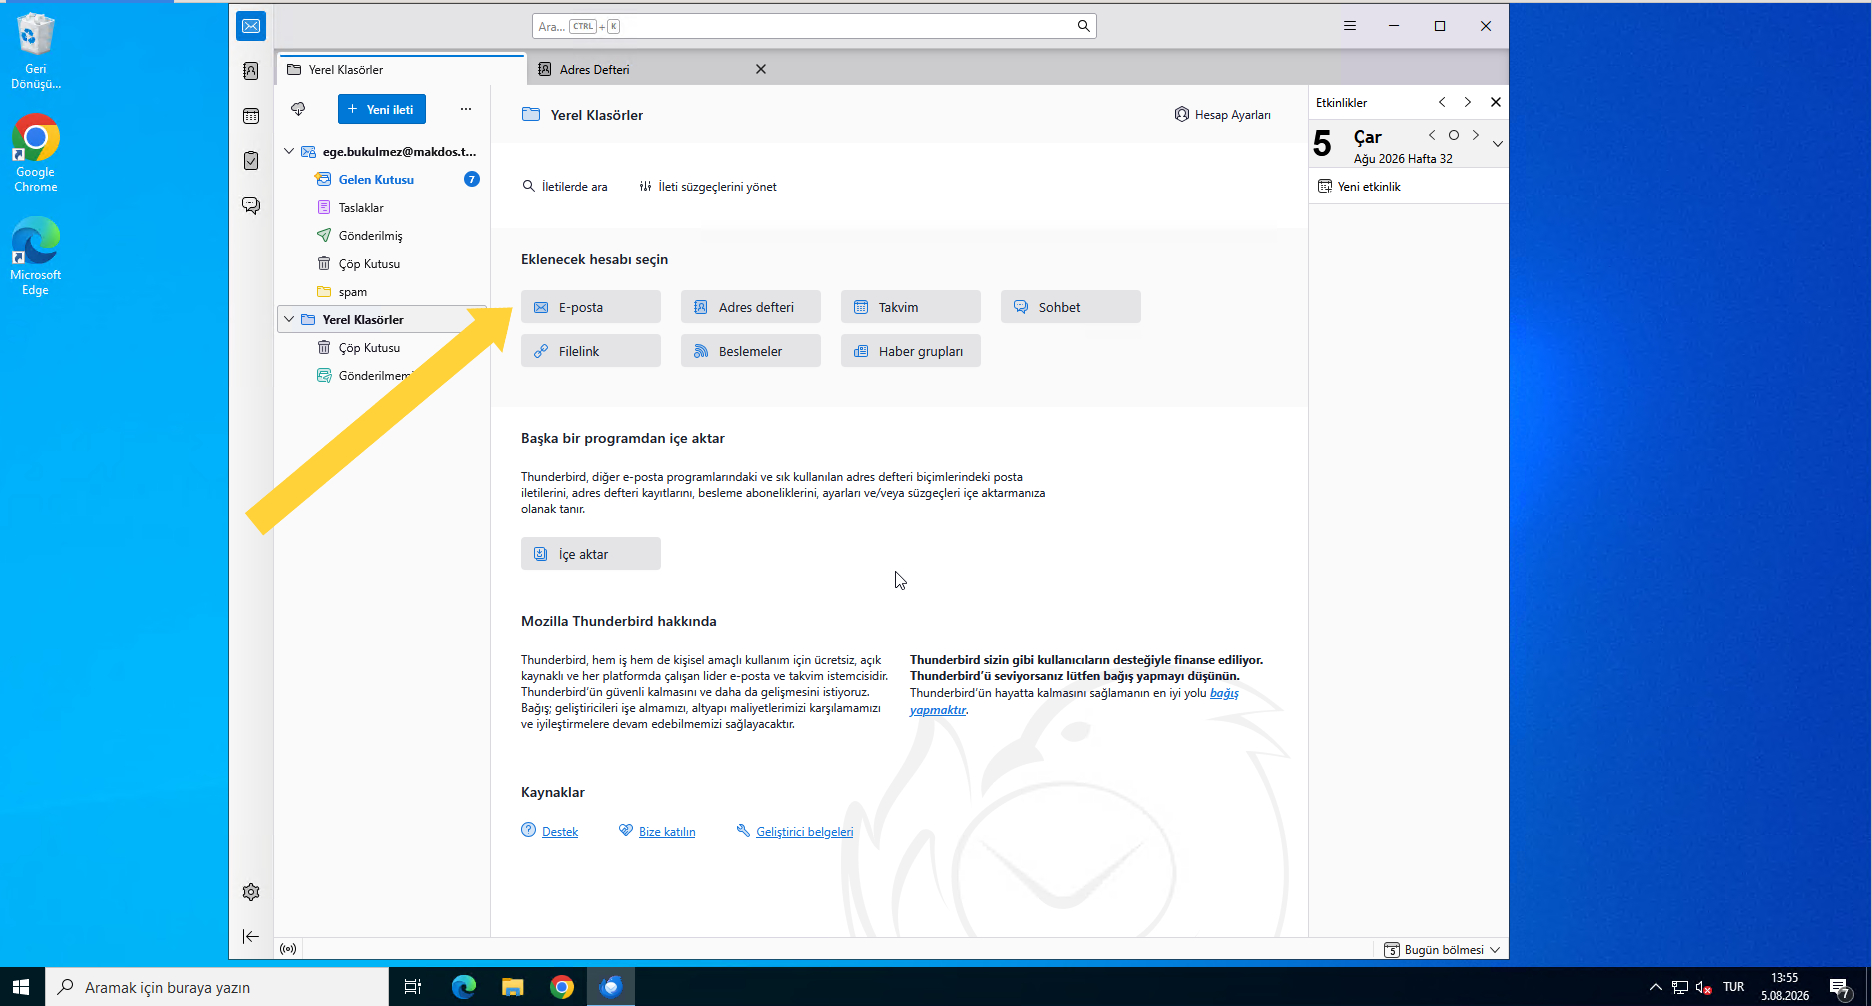Open File Explorer from the taskbar
The height and width of the screenshot is (1006, 1872).
tap(513, 987)
